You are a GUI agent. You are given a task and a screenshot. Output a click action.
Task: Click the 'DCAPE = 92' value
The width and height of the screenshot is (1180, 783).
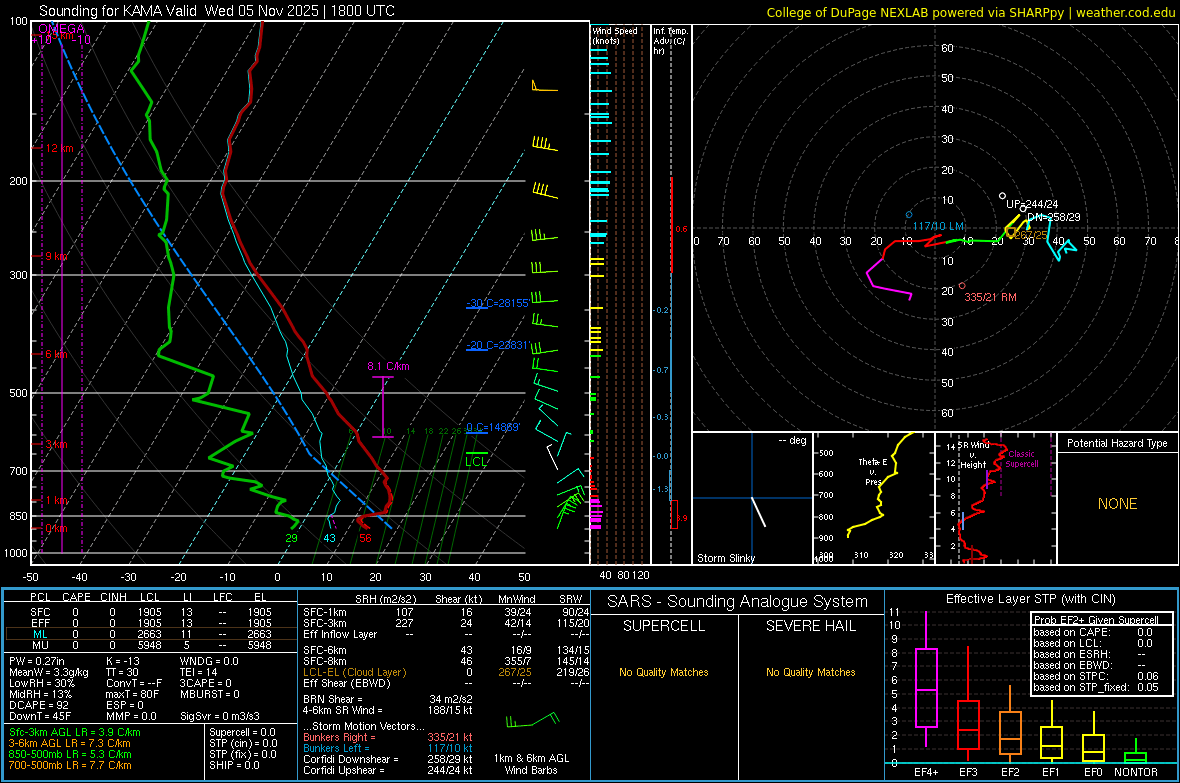point(39,705)
